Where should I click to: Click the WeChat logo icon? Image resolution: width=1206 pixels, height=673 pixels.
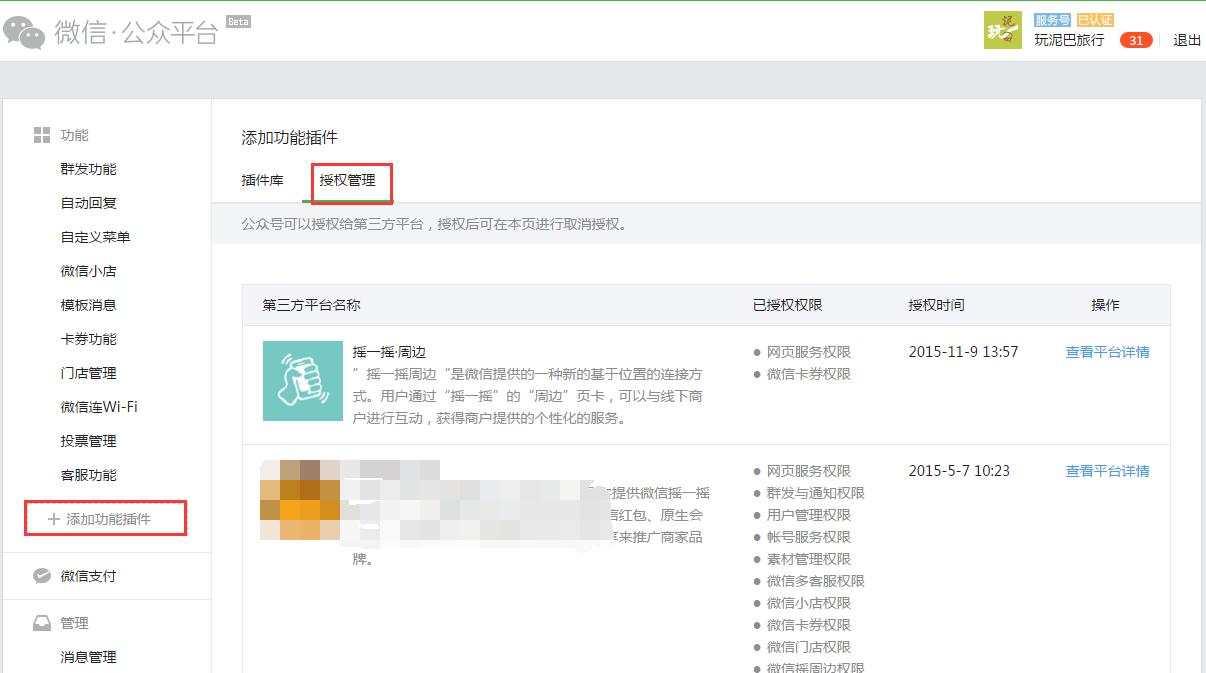point(25,32)
